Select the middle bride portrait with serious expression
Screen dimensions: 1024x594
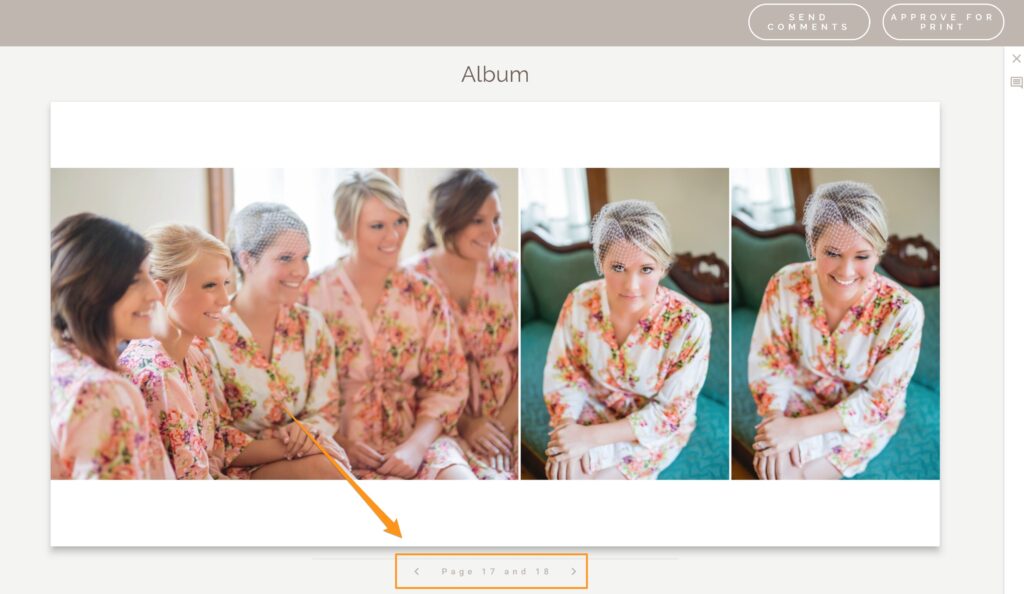pyautogui.click(x=624, y=324)
